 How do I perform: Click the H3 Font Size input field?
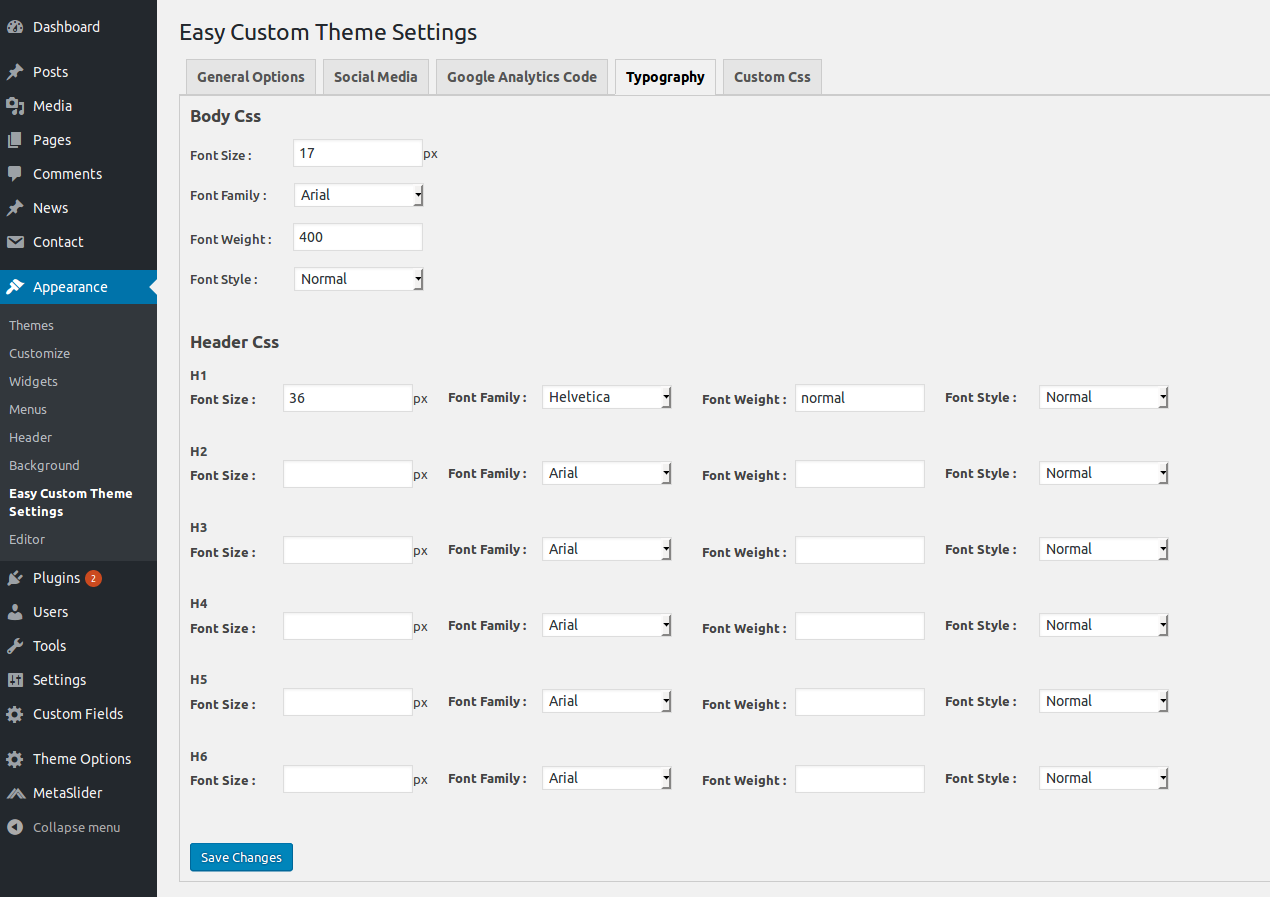(x=348, y=550)
